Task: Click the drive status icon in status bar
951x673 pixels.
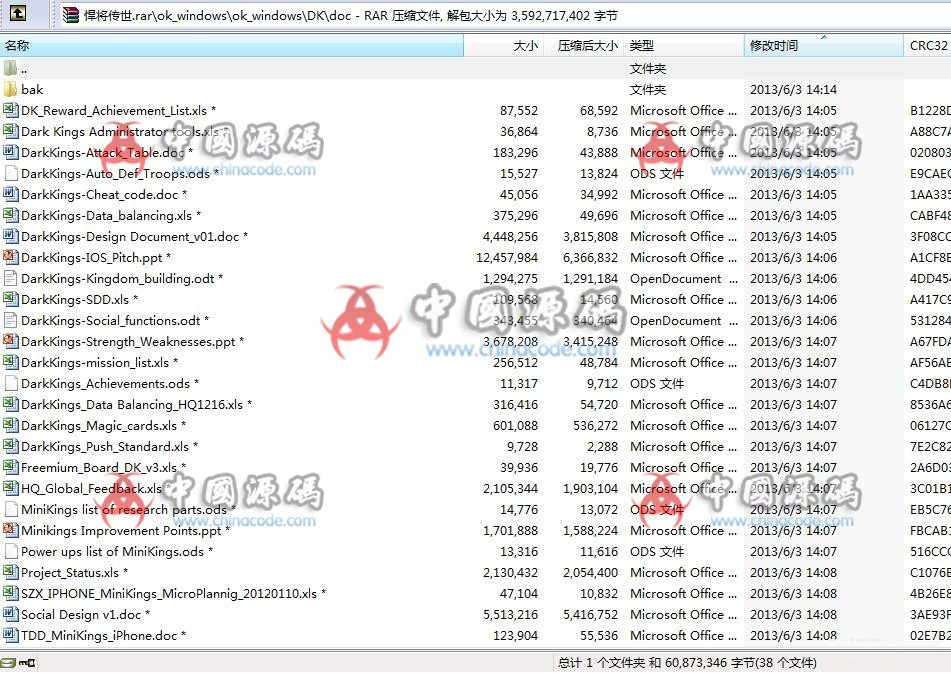Action: [x=8, y=663]
